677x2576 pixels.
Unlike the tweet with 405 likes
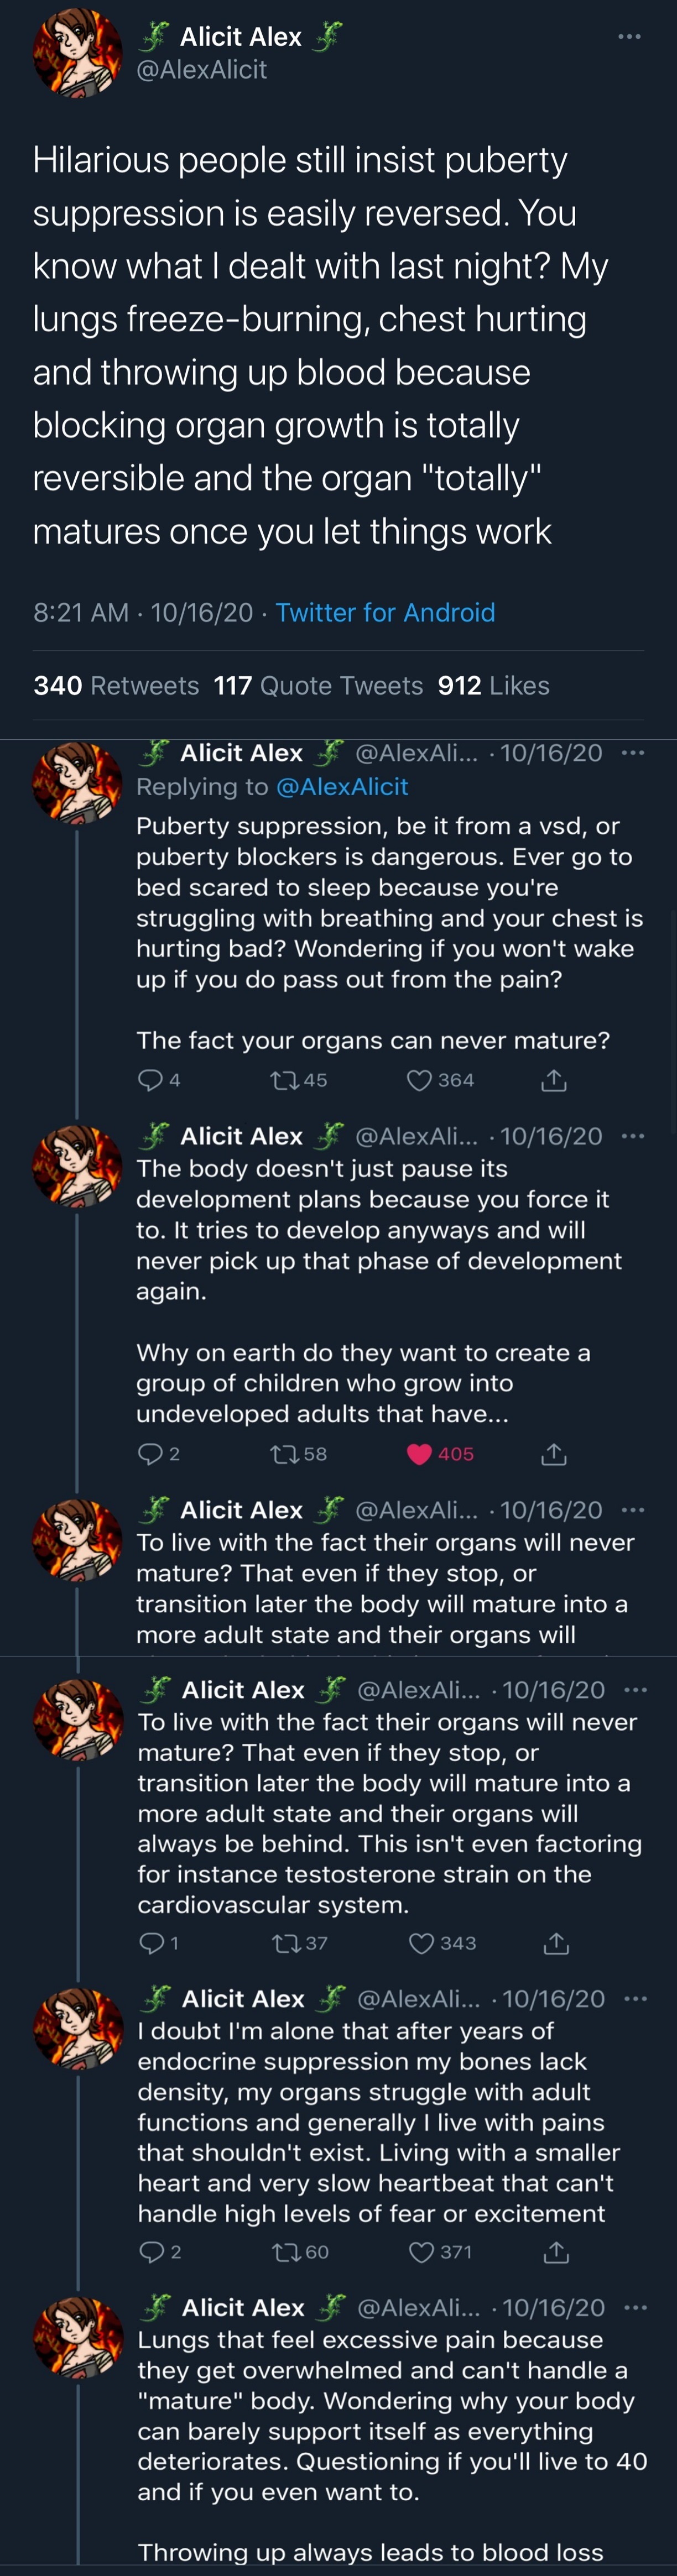coord(421,1454)
